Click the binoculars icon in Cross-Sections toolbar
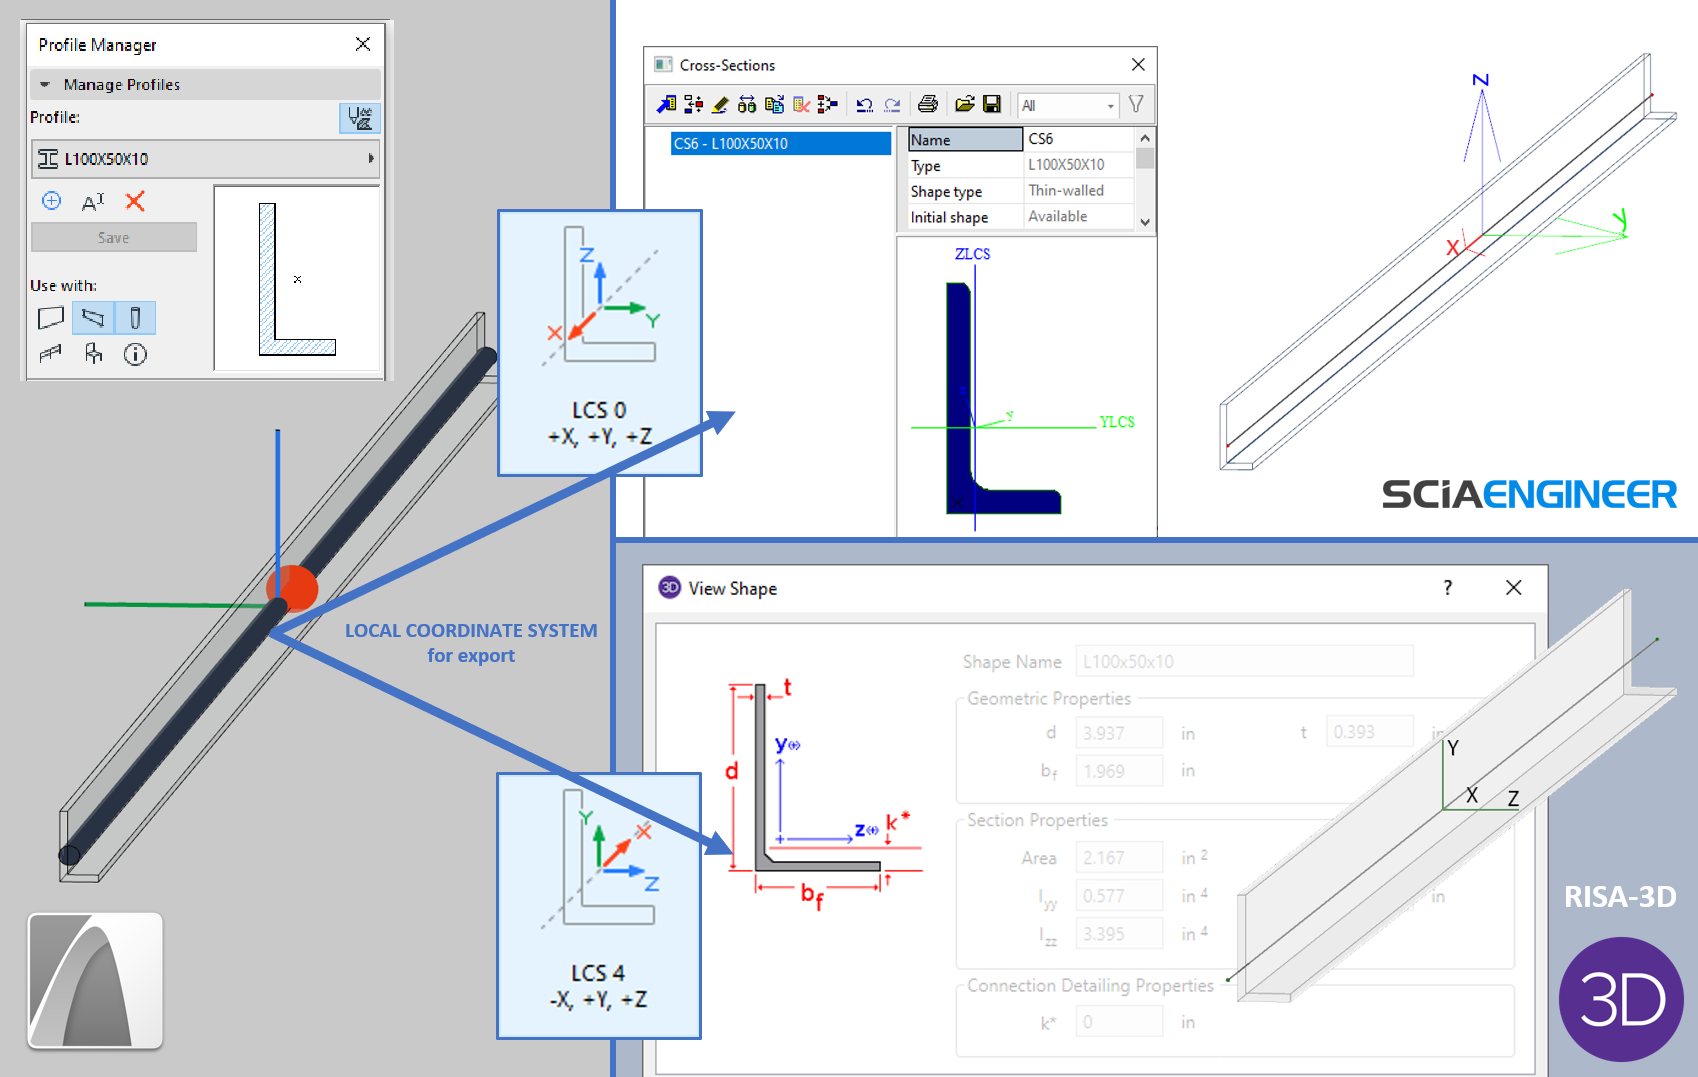 click(747, 104)
